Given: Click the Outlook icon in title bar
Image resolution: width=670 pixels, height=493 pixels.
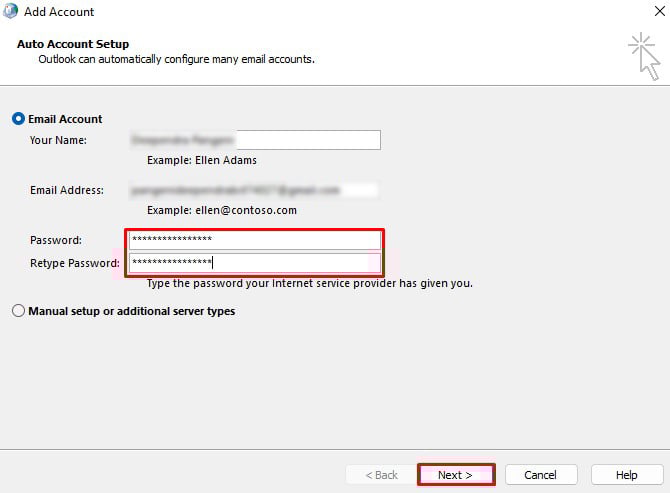Looking at the screenshot, I should point(10,11).
